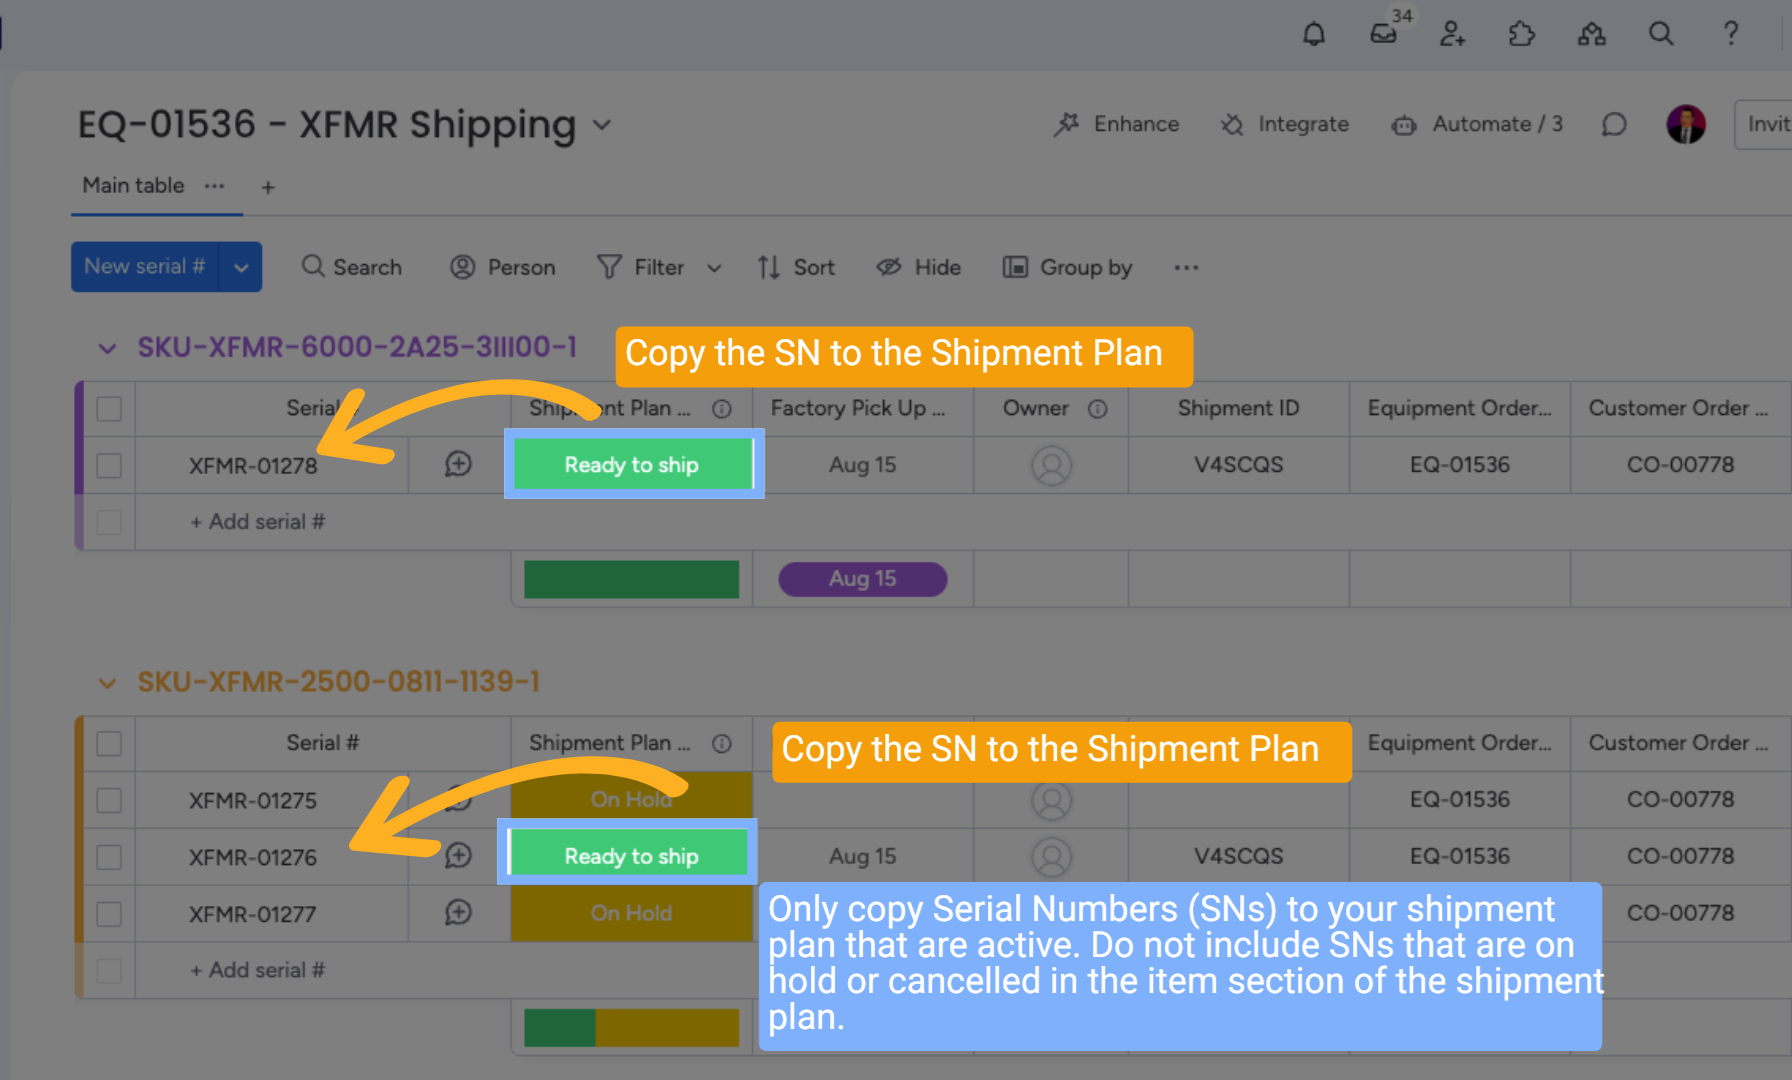Open the help question mark icon

[1731, 34]
